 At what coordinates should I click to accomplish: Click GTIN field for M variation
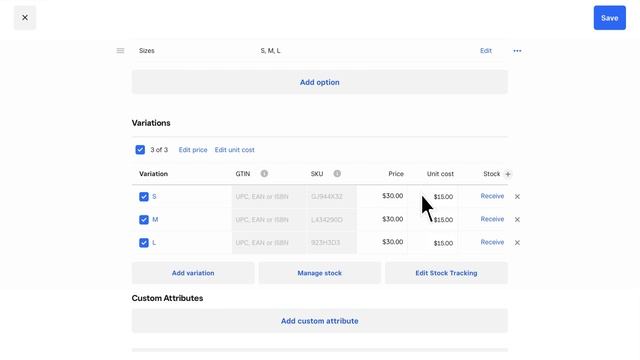click(268, 220)
